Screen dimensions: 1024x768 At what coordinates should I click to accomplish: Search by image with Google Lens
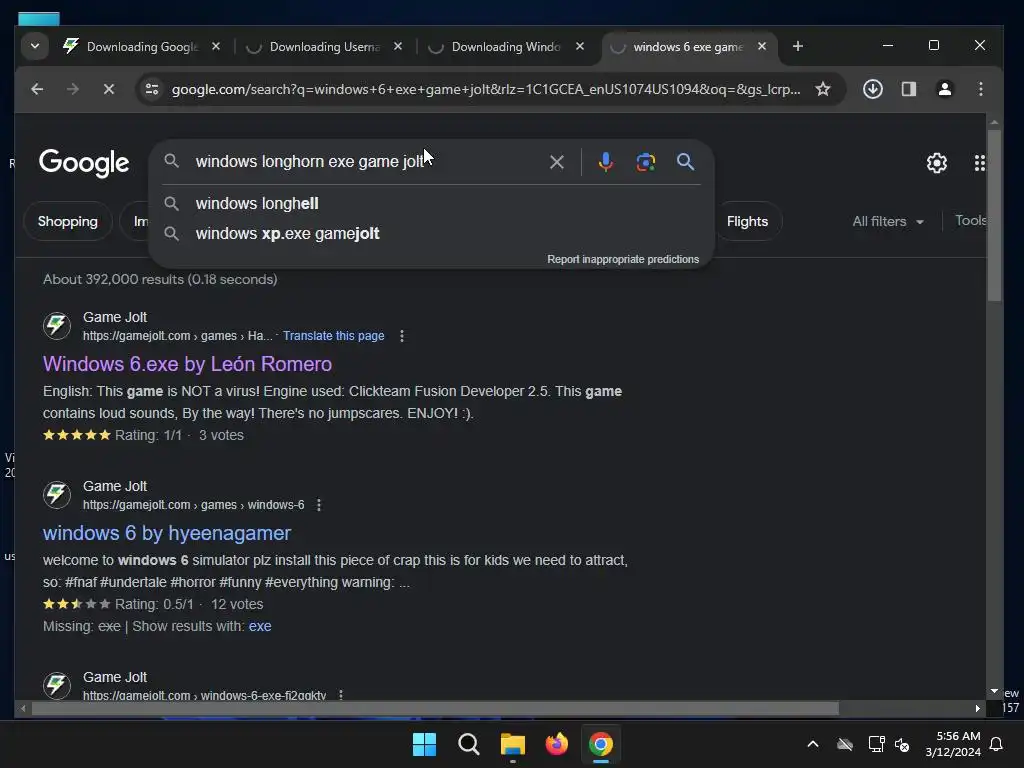[646, 162]
